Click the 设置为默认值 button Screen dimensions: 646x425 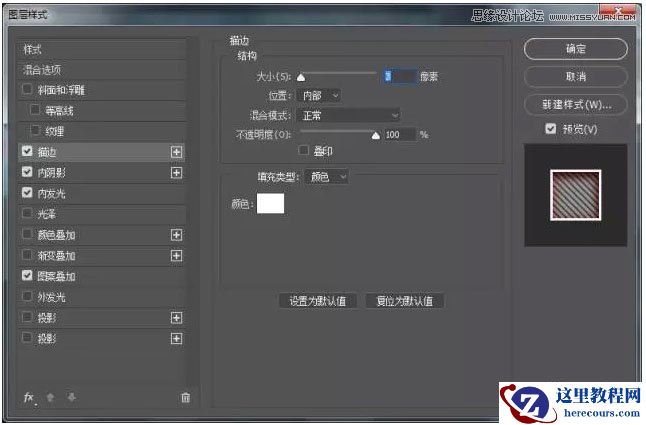[x=318, y=301]
